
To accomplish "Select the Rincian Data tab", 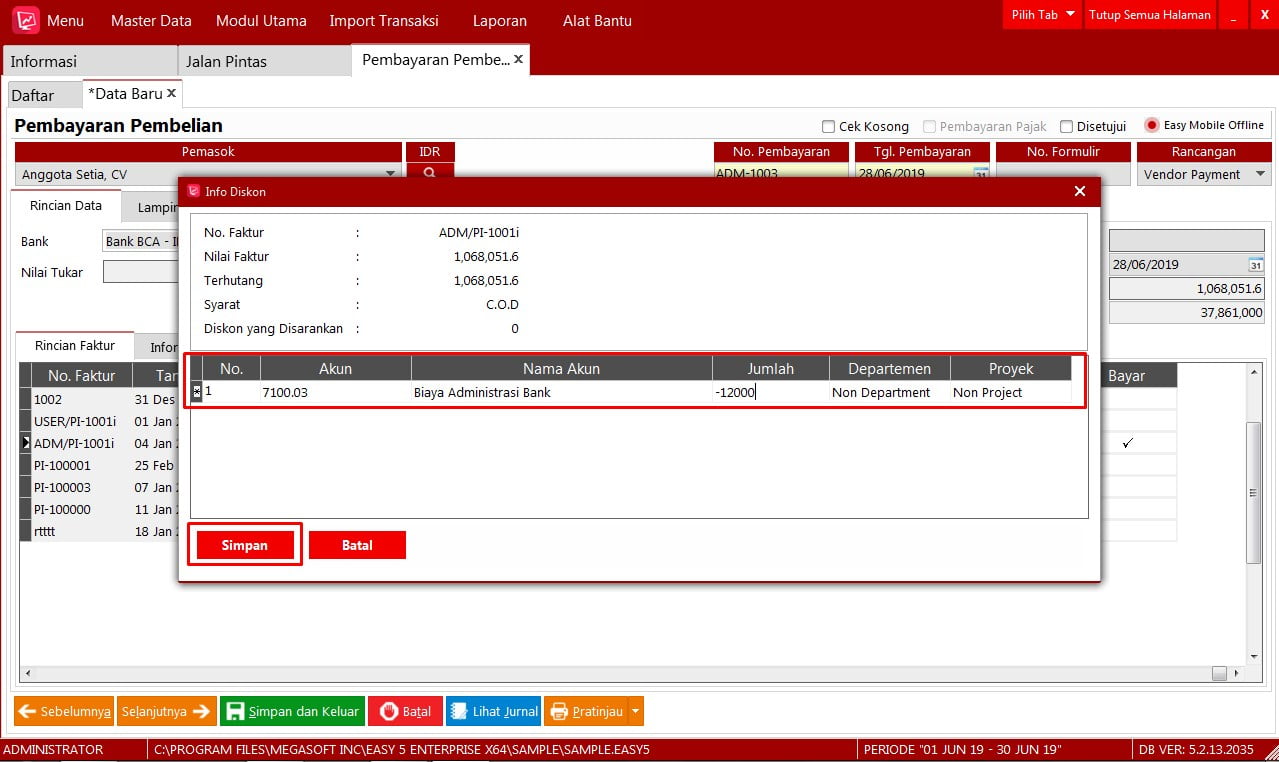I will click(66, 206).
